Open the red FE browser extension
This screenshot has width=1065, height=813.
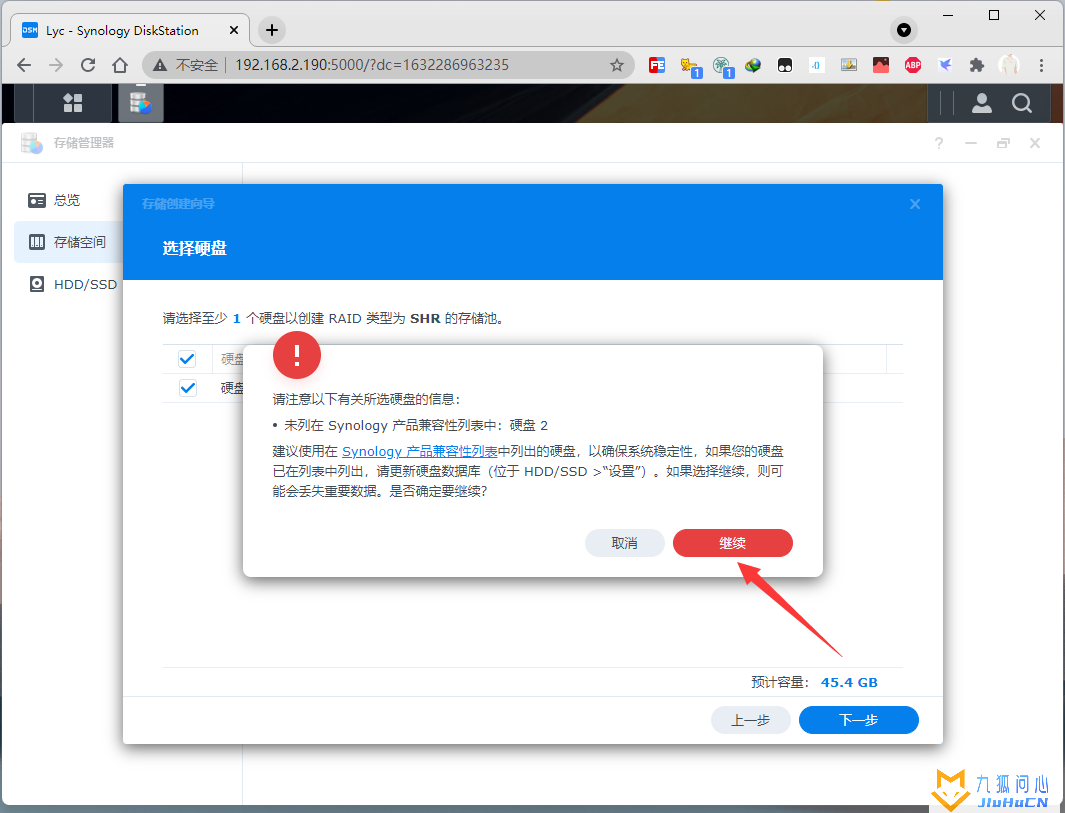(x=657, y=65)
